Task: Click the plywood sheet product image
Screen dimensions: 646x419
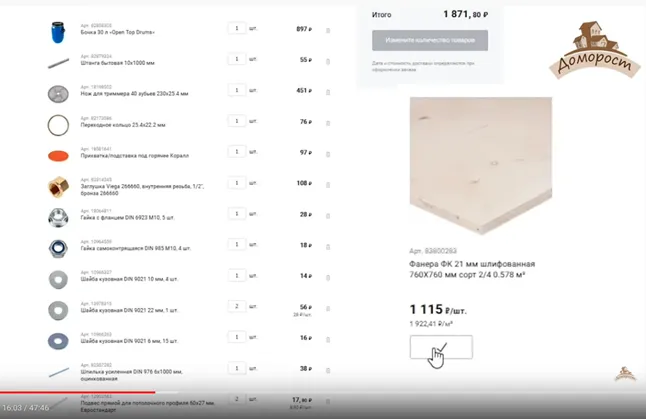Action: click(480, 166)
